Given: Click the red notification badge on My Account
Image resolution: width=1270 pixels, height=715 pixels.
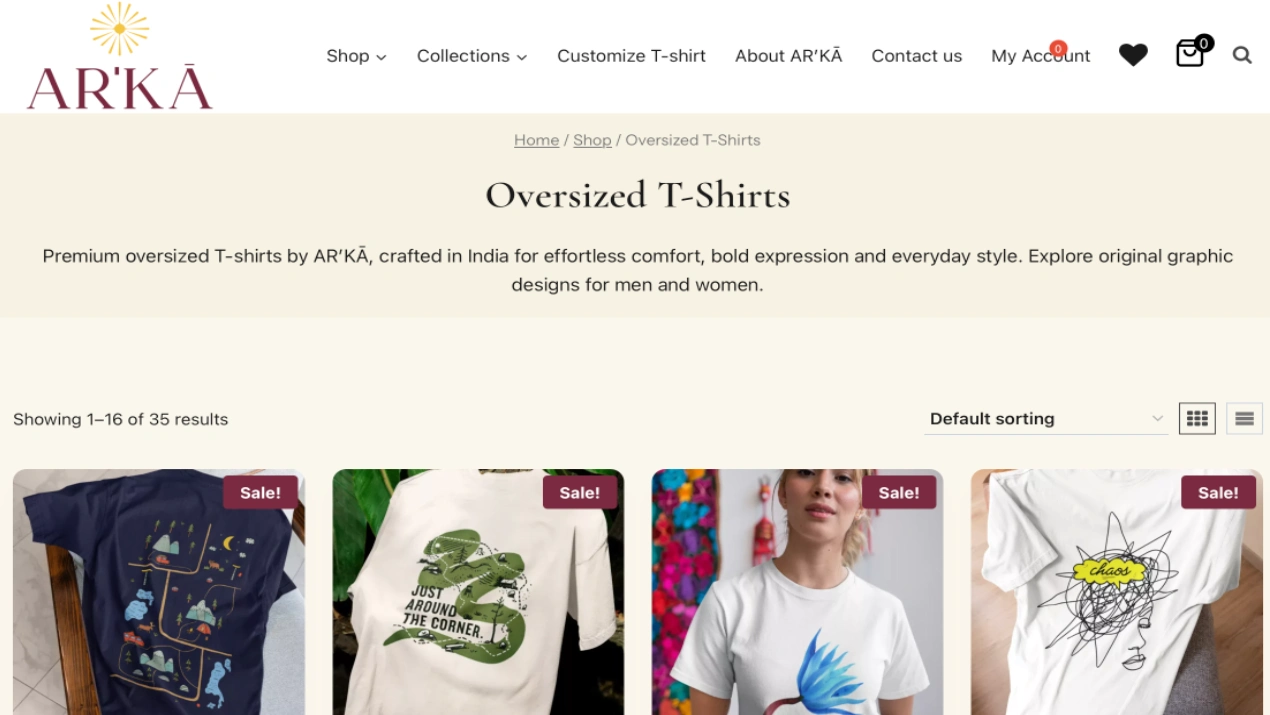Looking at the screenshot, I should pos(1058,48).
